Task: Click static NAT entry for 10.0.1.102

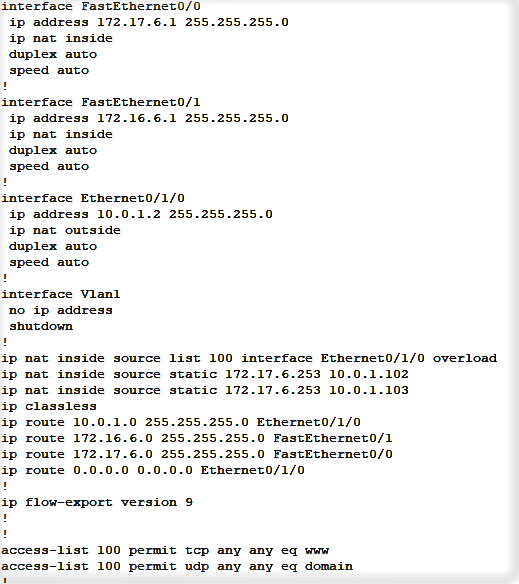Action: click(x=205, y=374)
